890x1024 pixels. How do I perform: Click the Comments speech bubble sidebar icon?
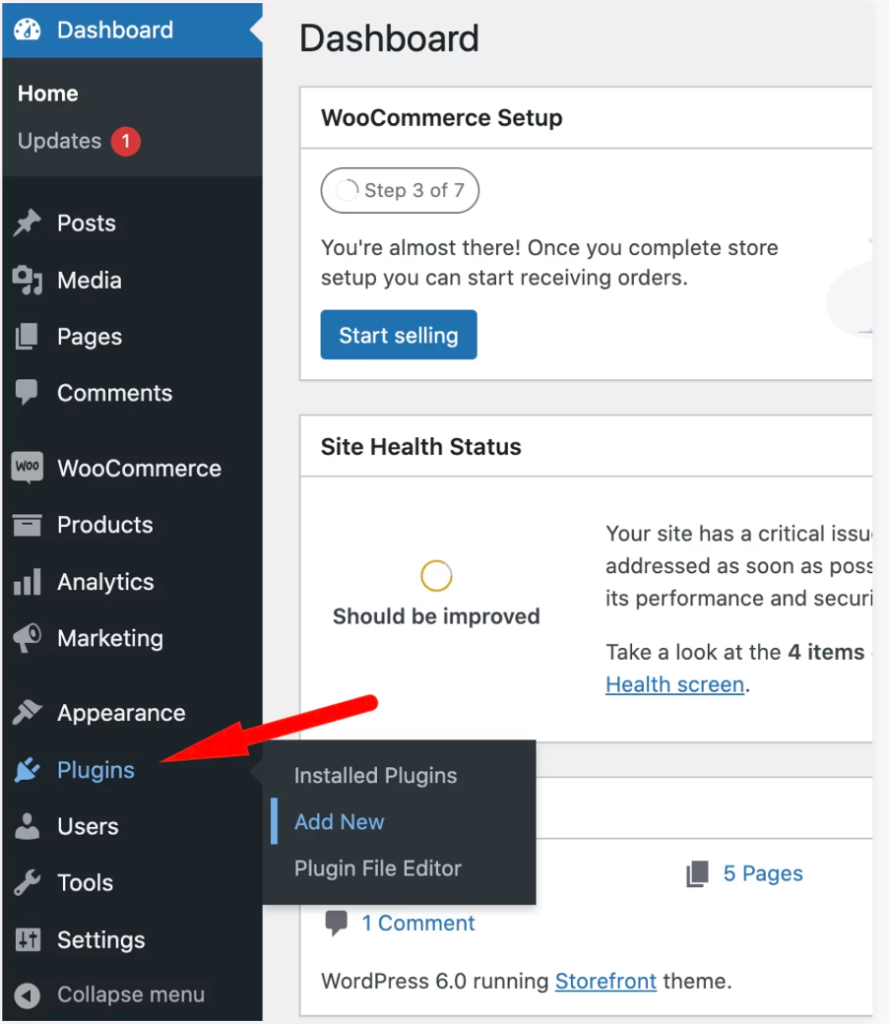pyautogui.click(x=27, y=392)
